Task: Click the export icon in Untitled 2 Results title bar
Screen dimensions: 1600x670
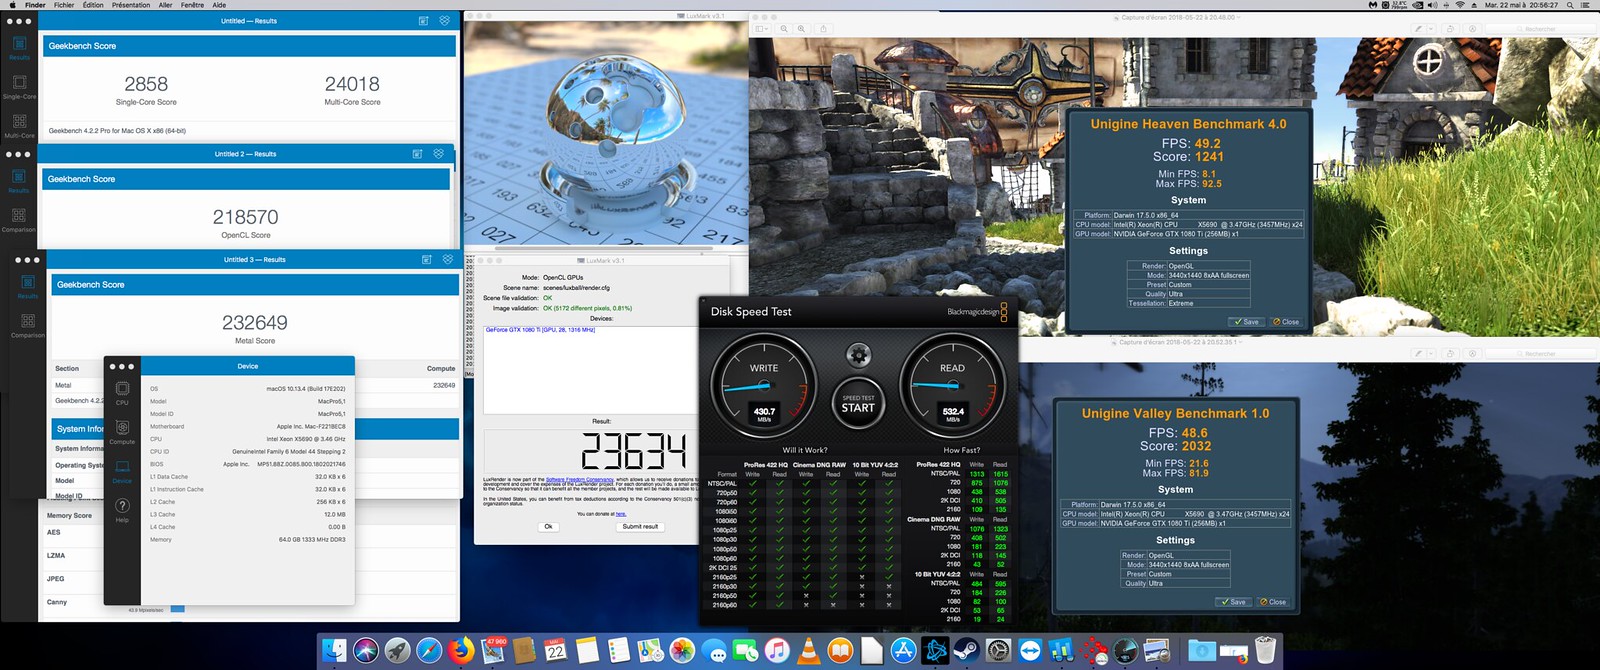Action: pyautogui.click(x=417, y=154)
